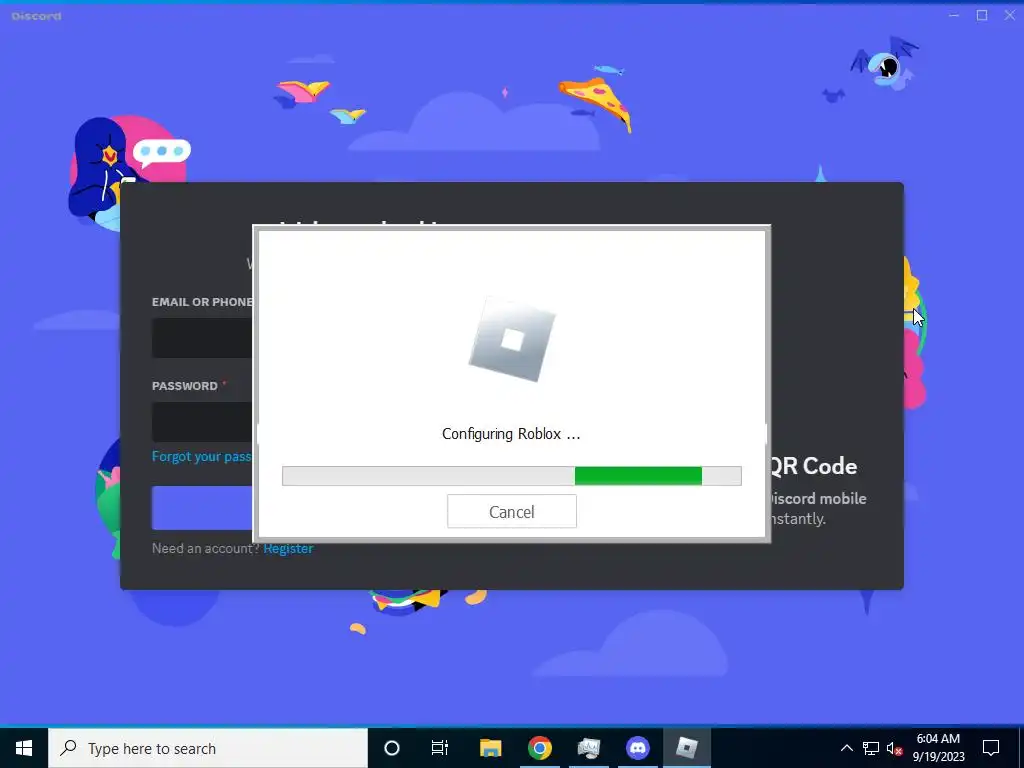The image size is (1024, 768).
Task: Click the Roblox installer progress bar
Action: [x=511, y=476]
